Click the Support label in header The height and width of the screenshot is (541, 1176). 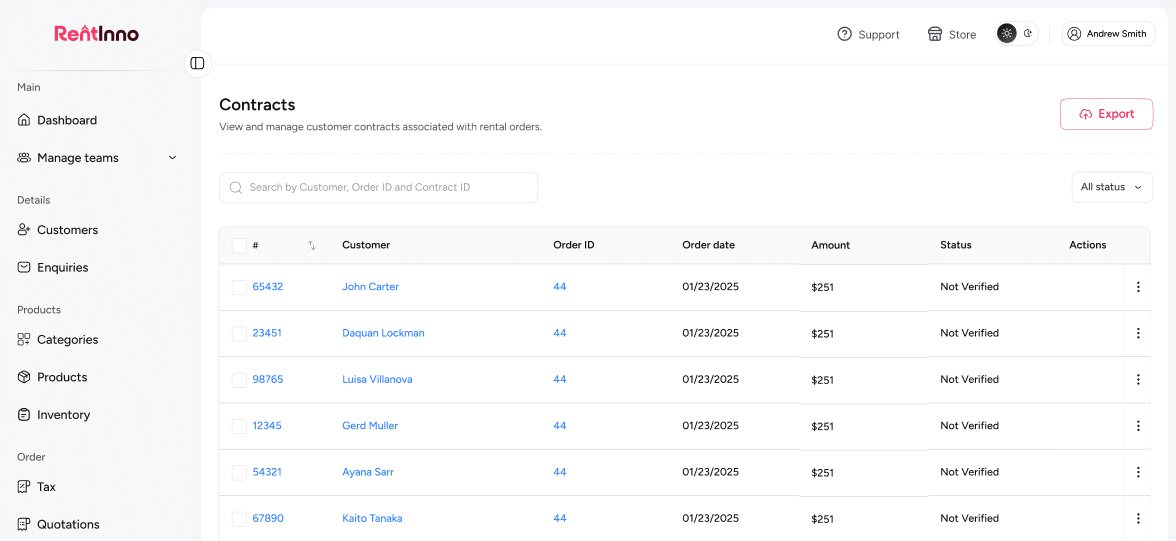point(879,35)
